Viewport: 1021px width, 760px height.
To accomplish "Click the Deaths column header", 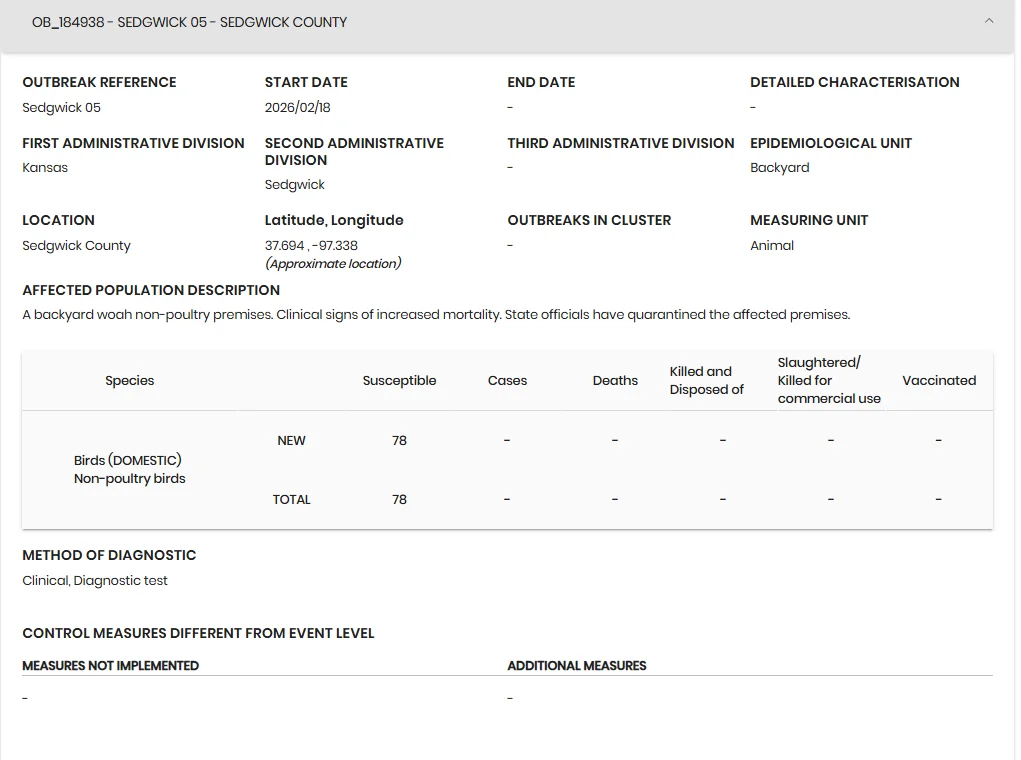I will coord(615,380).
